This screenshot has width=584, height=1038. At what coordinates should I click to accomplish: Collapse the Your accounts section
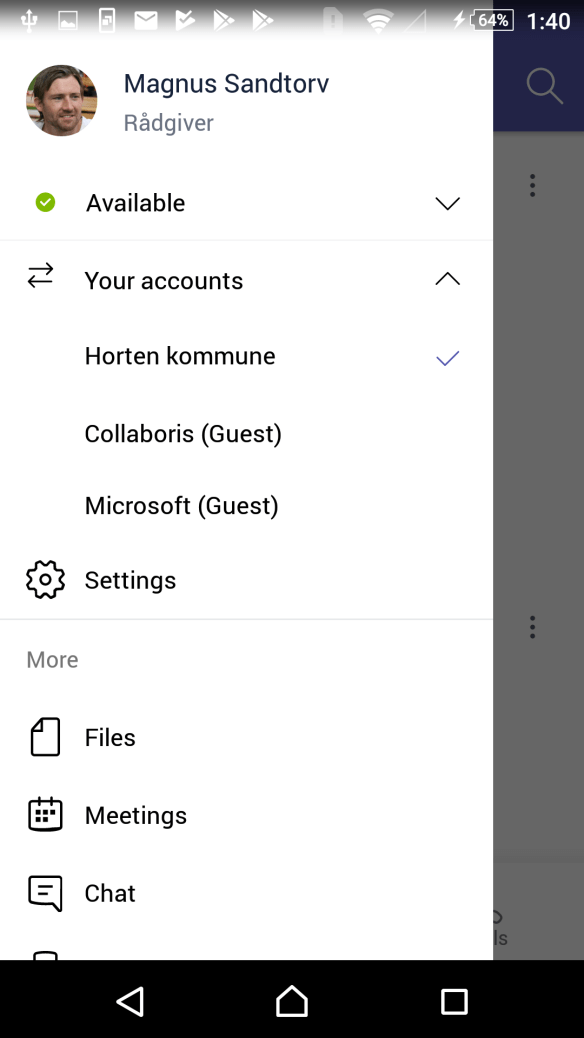(447, 279)
